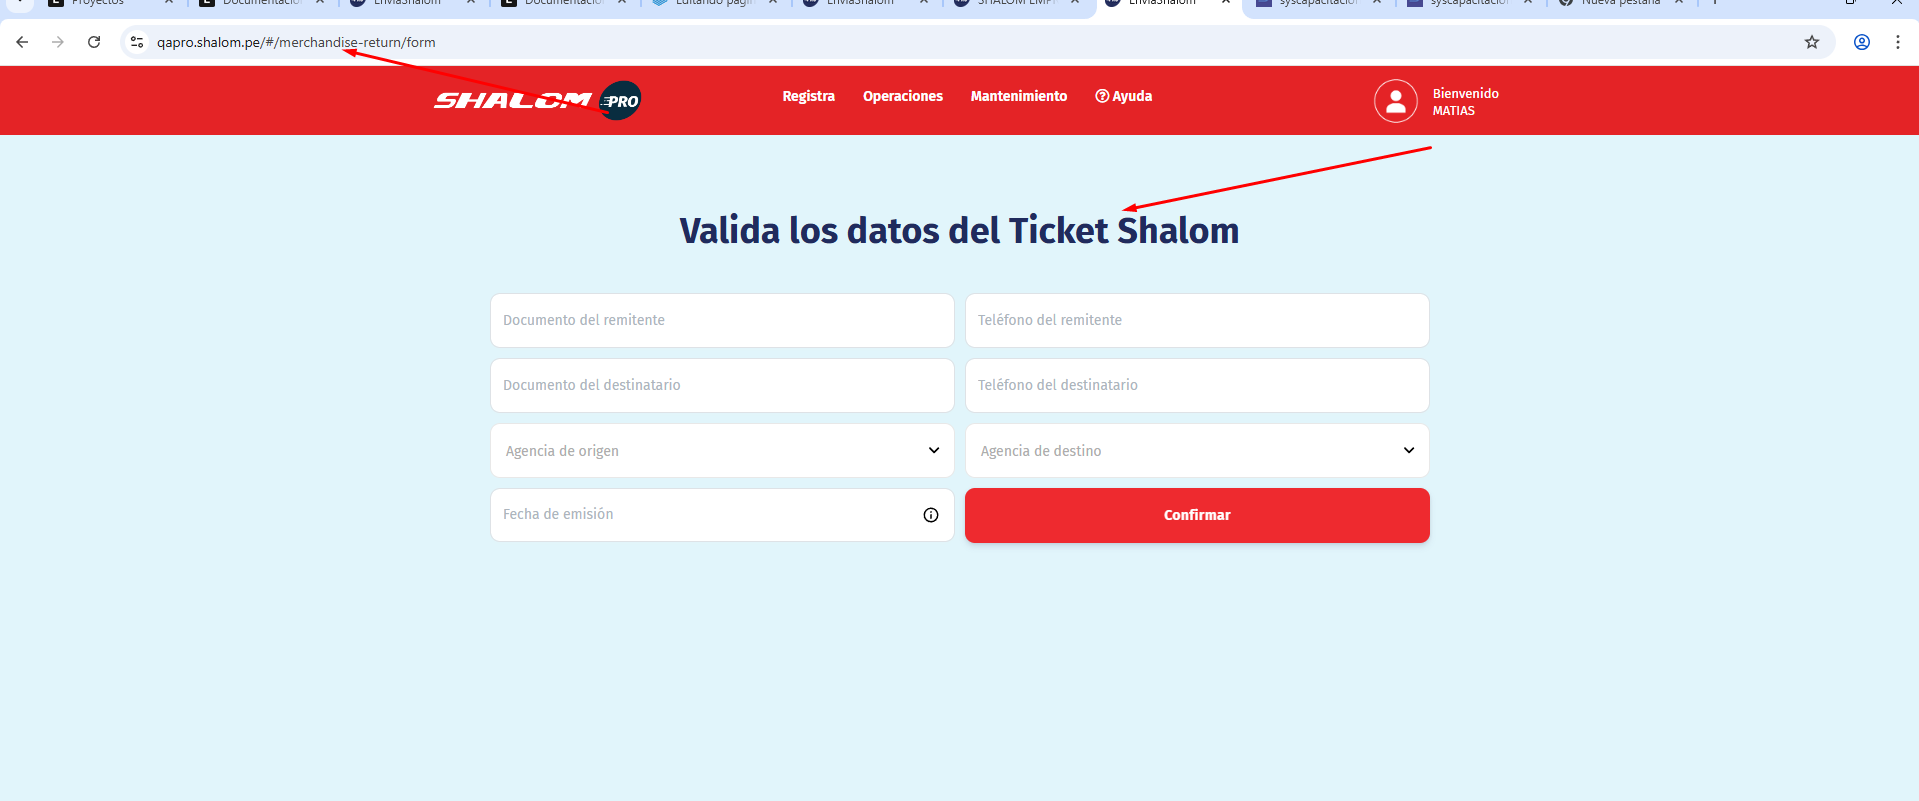Screen dimensions: 1919x801
Task: Open the Operaciones menu
Action: pos(902,96)
